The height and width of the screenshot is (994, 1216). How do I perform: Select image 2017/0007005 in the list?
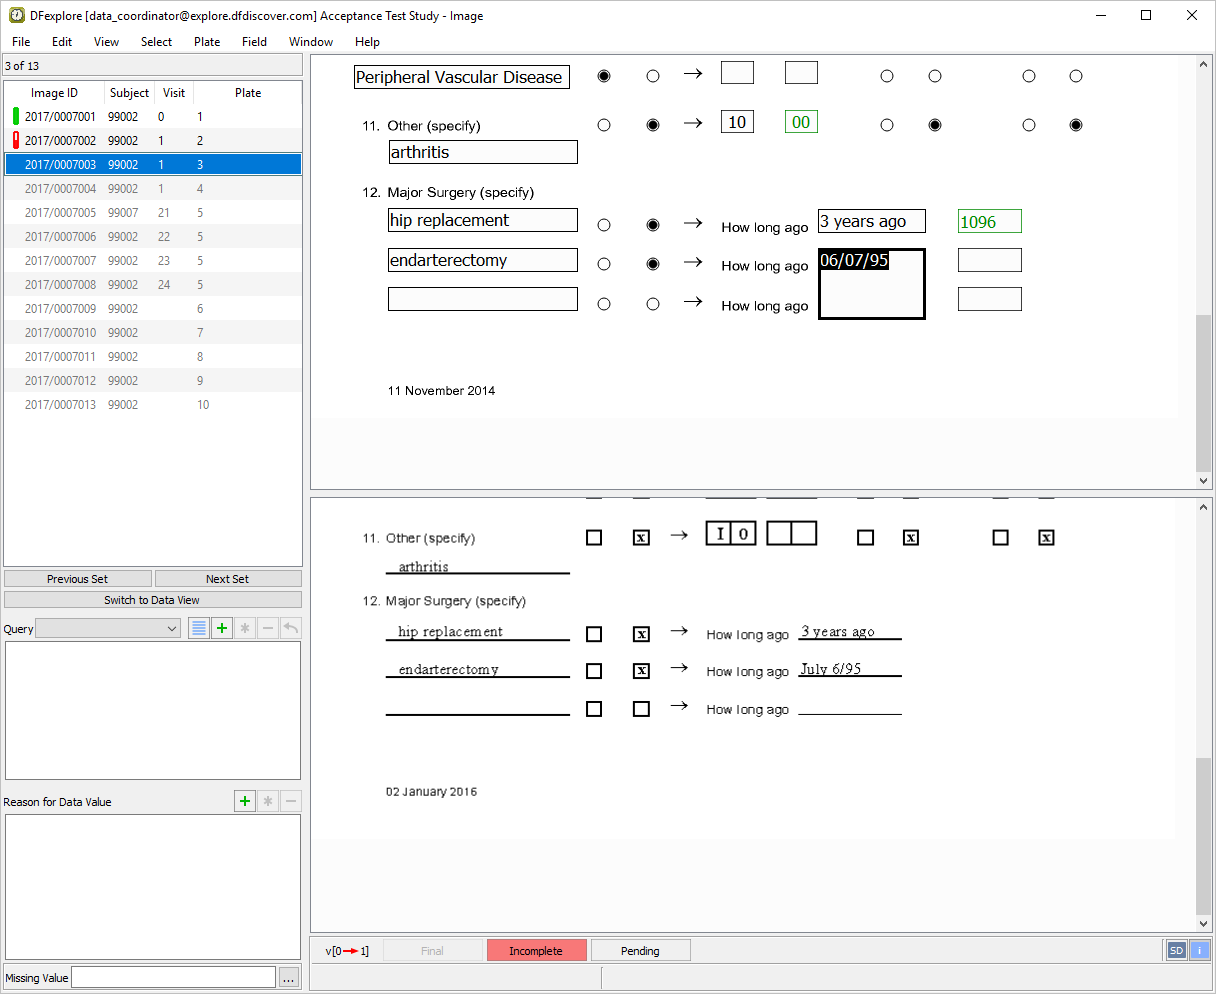click(x=60, y=213)
